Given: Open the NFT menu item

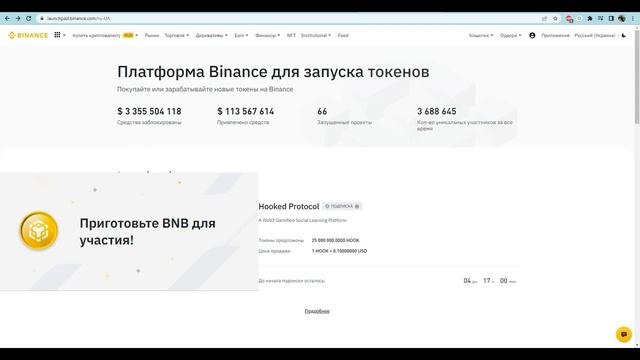Looking at the screenshot, I should pyautogui.click(x=291, y=36).
